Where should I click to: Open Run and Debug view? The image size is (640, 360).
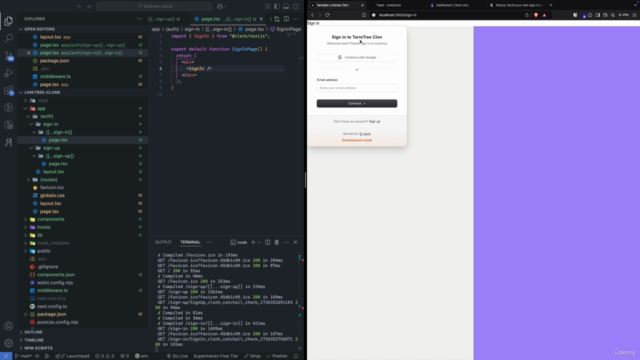(9, 73)
